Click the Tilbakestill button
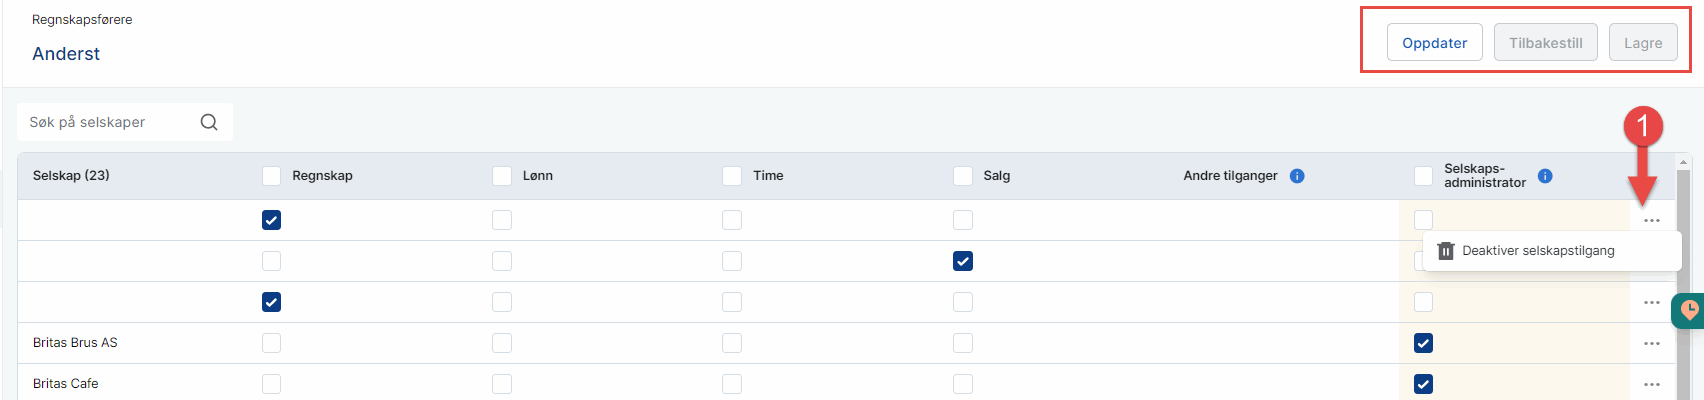The height and width of the screenshot is (400, 1704). 1545,43
